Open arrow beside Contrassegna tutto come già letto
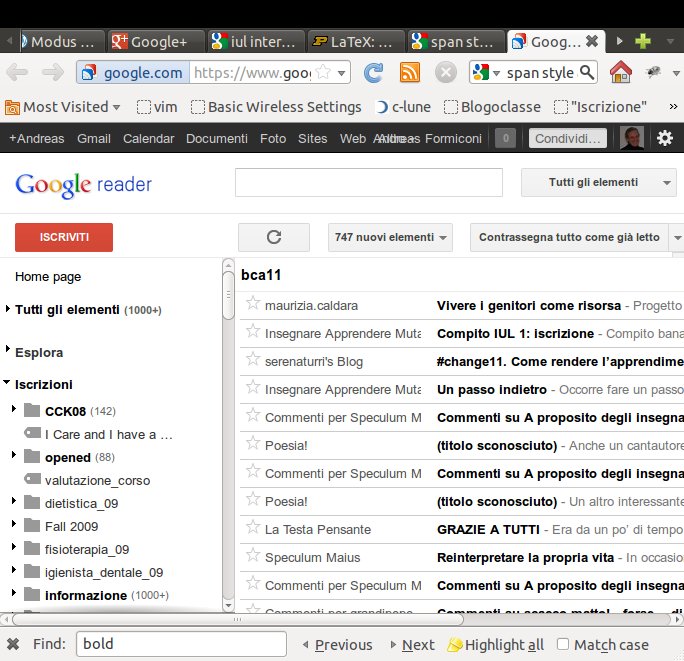Image resolution: width=684 pixels, height=661 pixels. coord(677,238)
